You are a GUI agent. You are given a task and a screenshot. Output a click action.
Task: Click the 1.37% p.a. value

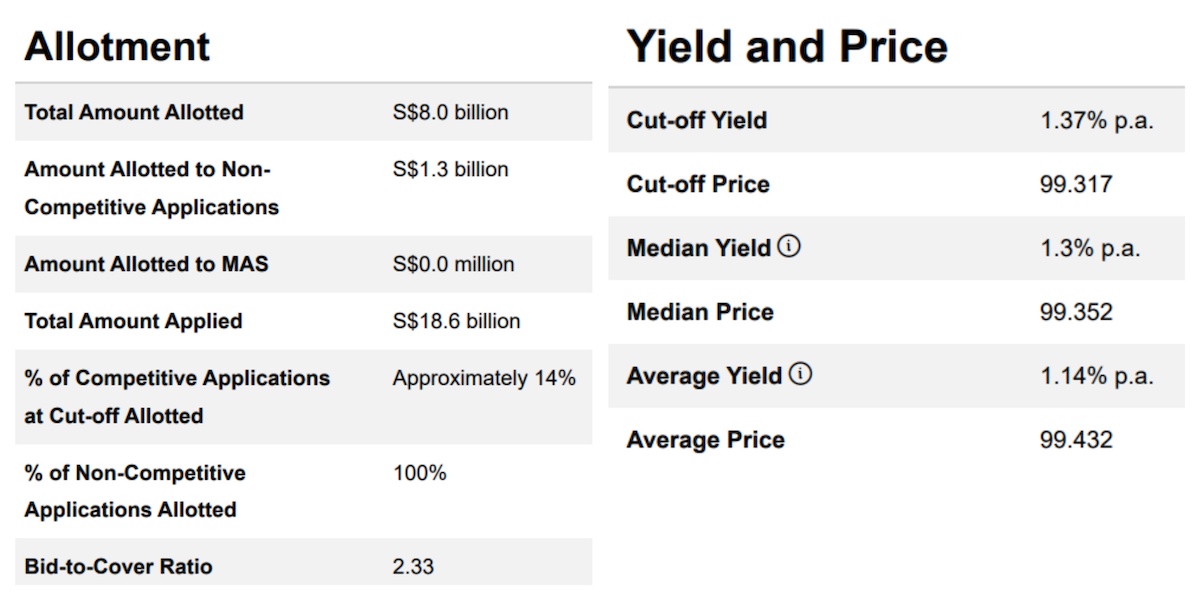pos(1096,121)
